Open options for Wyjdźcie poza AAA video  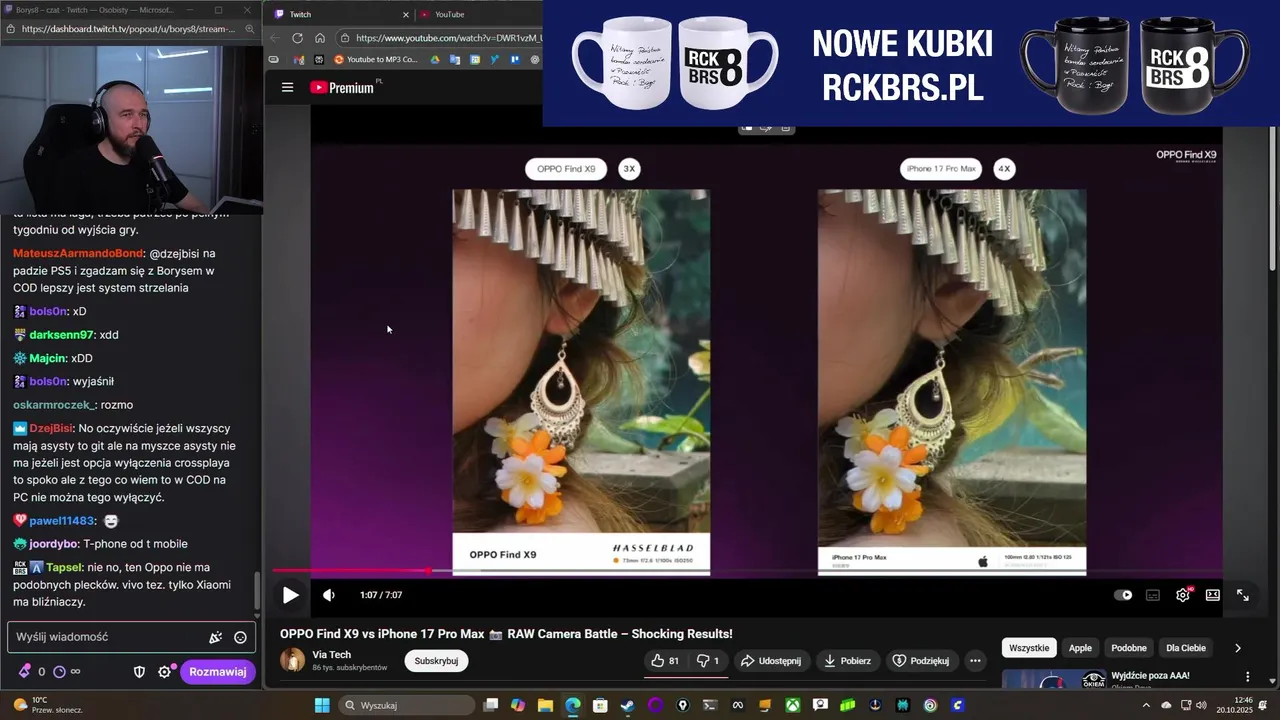tap(1248, 678)
